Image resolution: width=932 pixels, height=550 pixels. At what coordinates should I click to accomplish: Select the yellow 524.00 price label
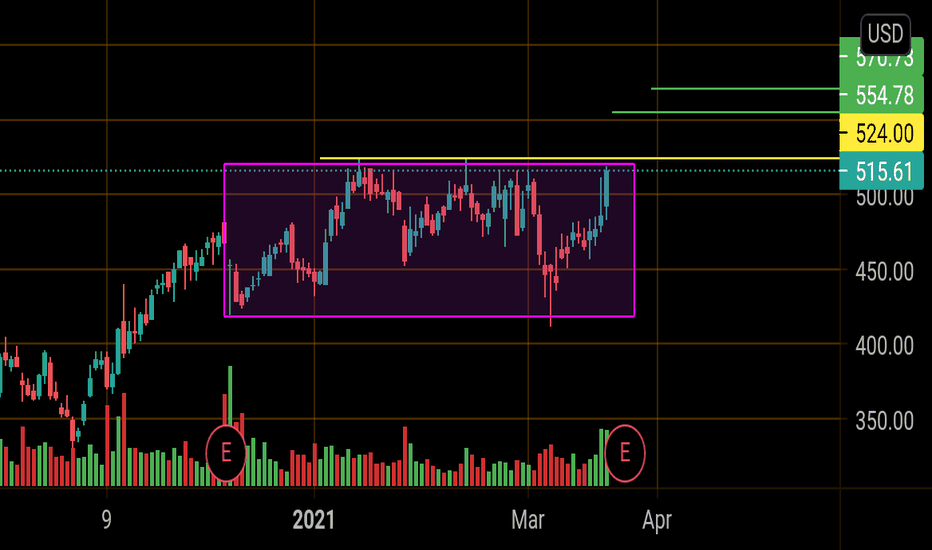click(882, 133)
